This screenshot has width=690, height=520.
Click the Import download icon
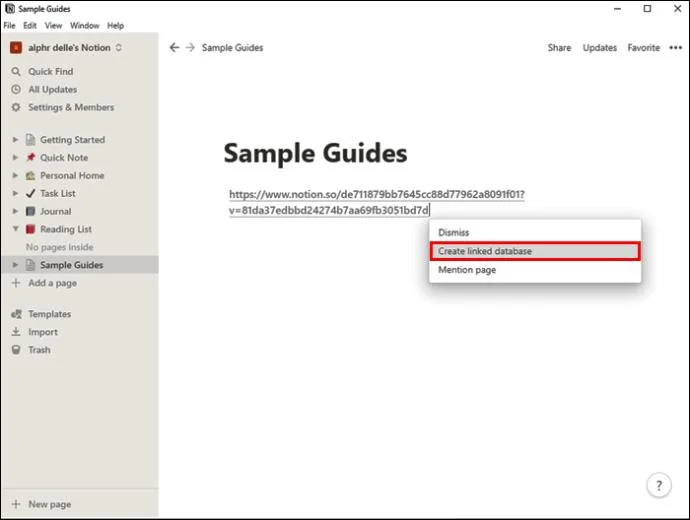[16, 332]
